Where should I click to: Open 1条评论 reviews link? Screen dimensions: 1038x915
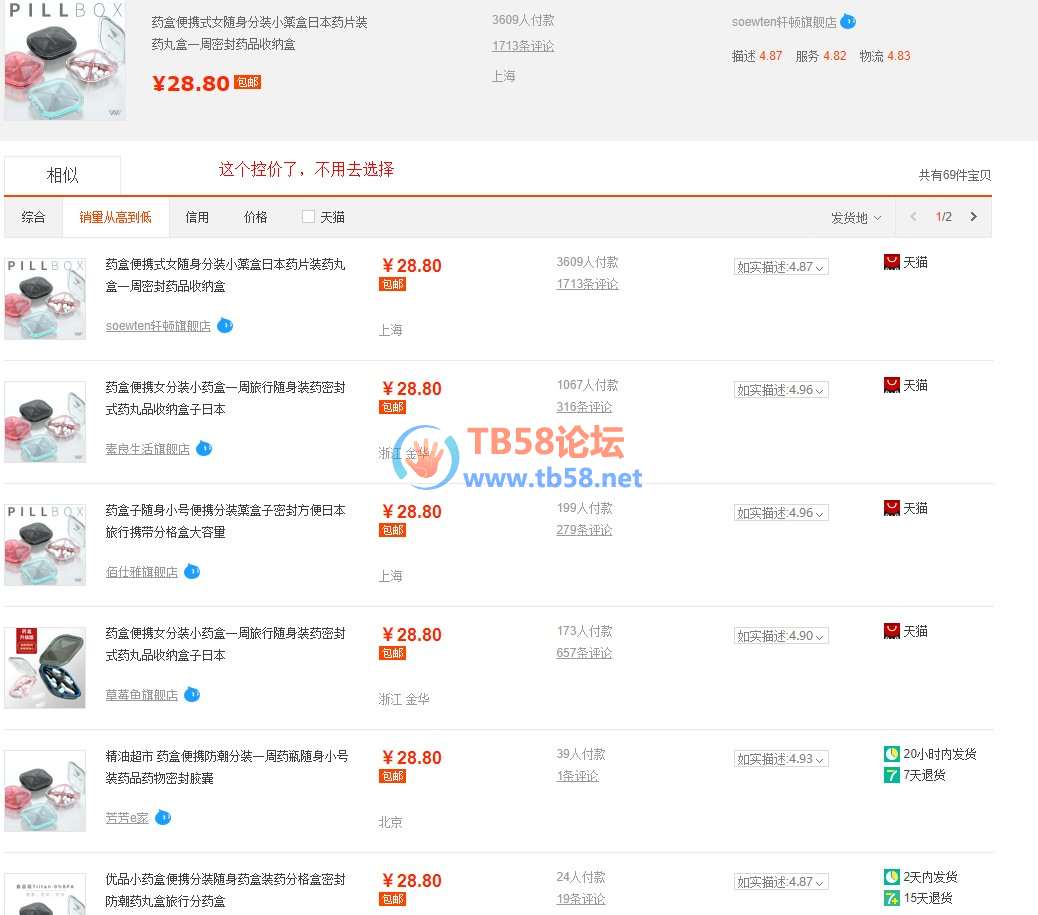click(578, 776)
